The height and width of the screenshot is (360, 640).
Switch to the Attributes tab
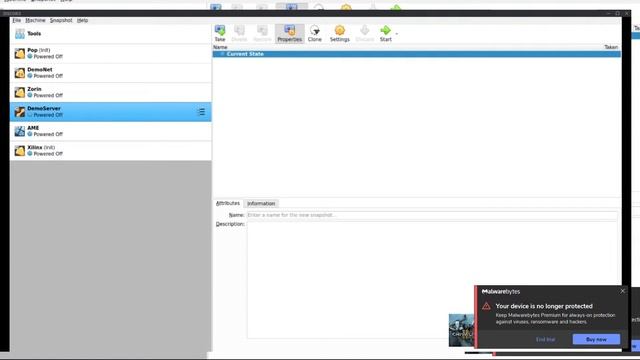click(228, 203)
